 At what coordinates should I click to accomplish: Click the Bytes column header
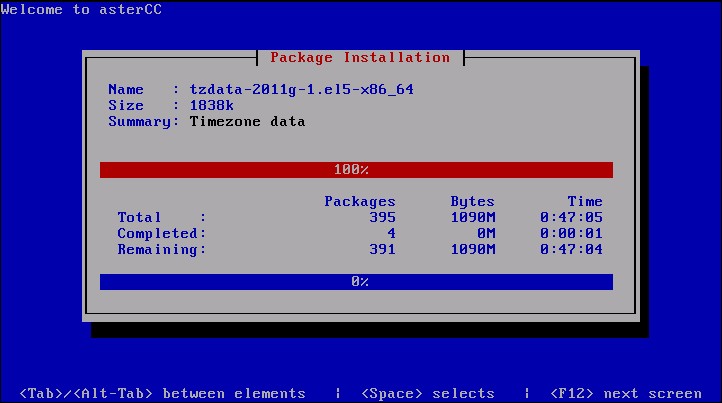(472, 201)
